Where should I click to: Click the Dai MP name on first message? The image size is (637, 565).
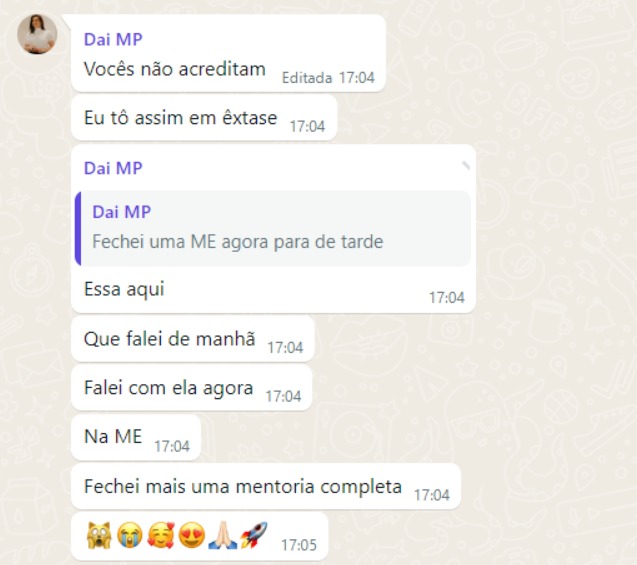click(x=113, y=39)
